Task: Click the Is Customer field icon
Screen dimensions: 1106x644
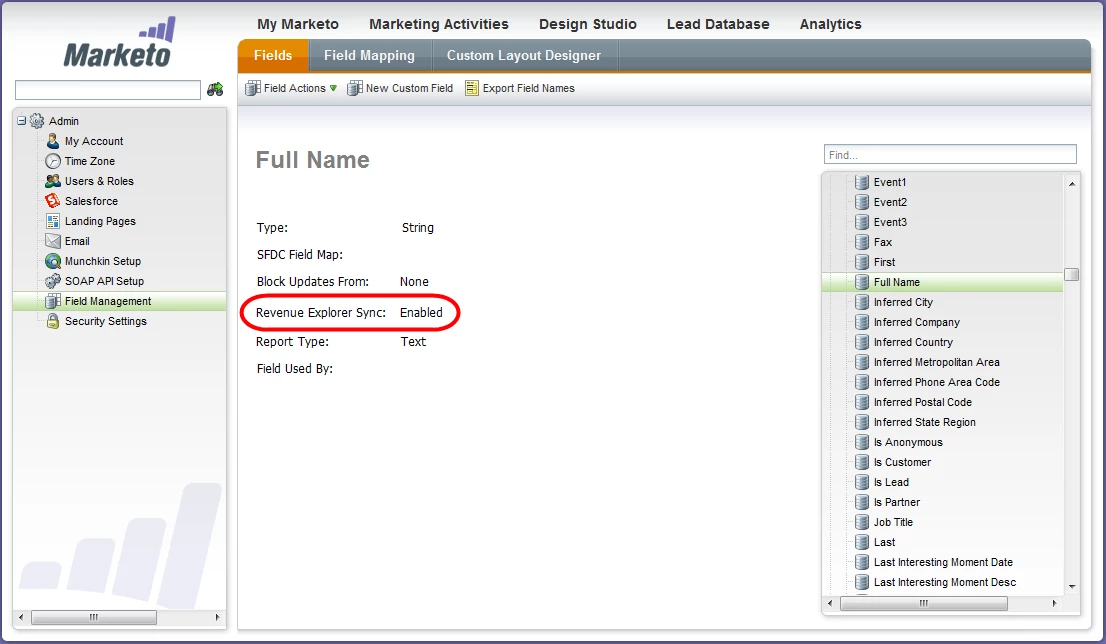Action: [861, 462]
